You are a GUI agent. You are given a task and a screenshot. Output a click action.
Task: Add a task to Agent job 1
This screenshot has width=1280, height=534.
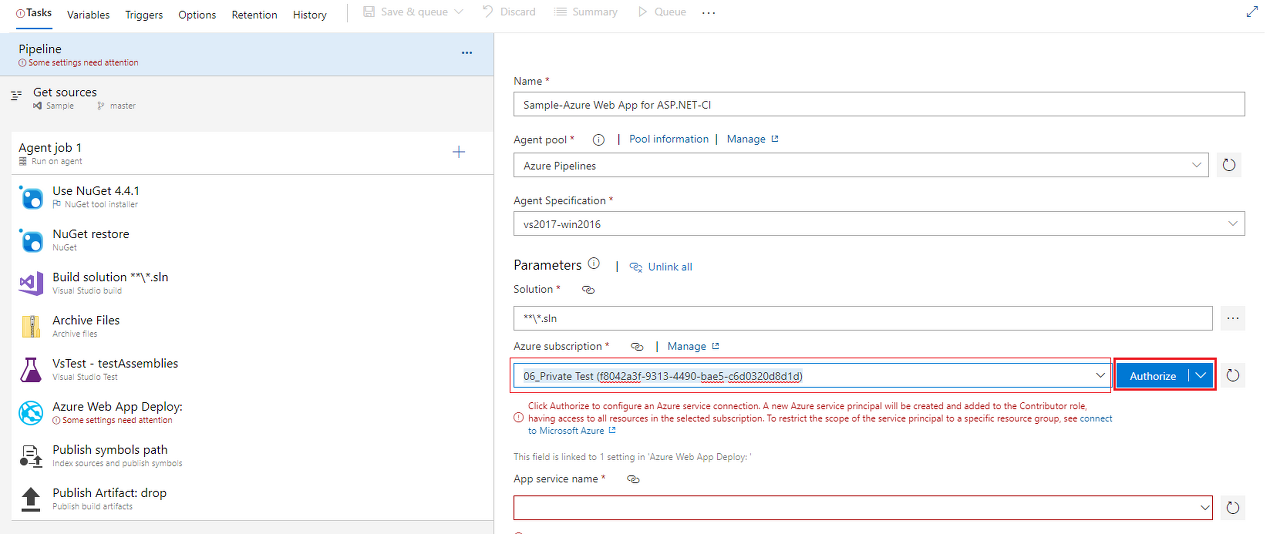tap(459, 152)
